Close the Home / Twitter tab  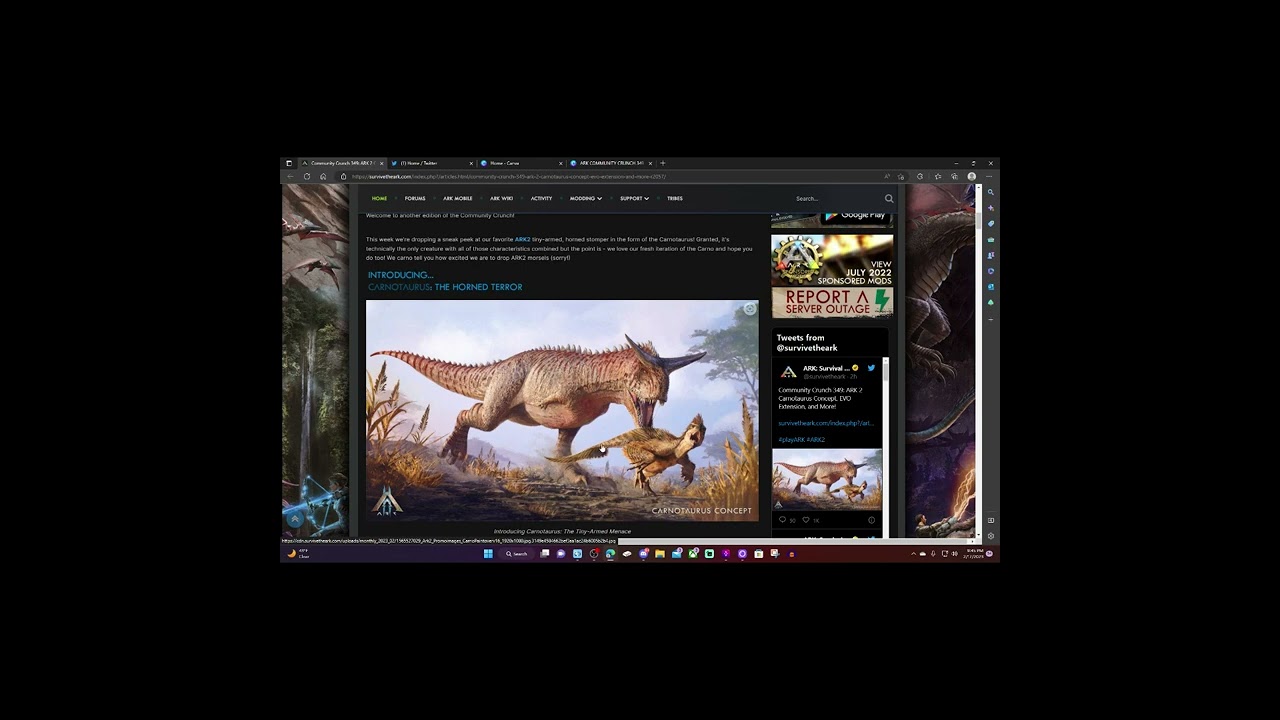pyautogui.click(x=471, y=163)
